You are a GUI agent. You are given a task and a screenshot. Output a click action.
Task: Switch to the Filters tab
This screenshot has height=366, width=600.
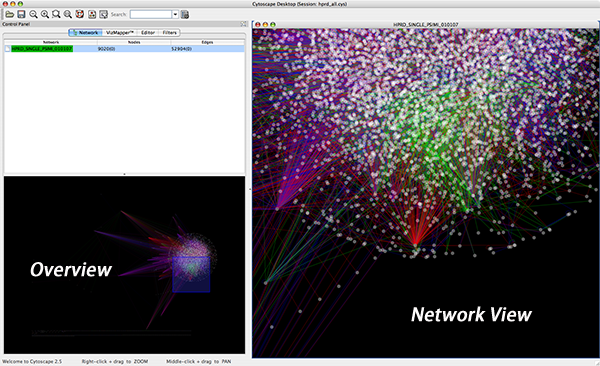(x=169, y=33)
